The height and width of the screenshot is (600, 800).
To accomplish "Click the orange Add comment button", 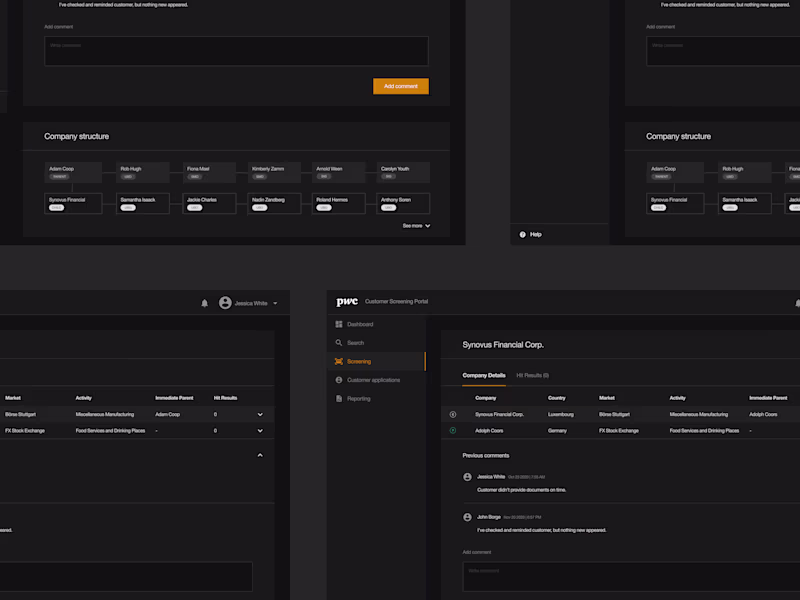I will (x=401, y=86).
